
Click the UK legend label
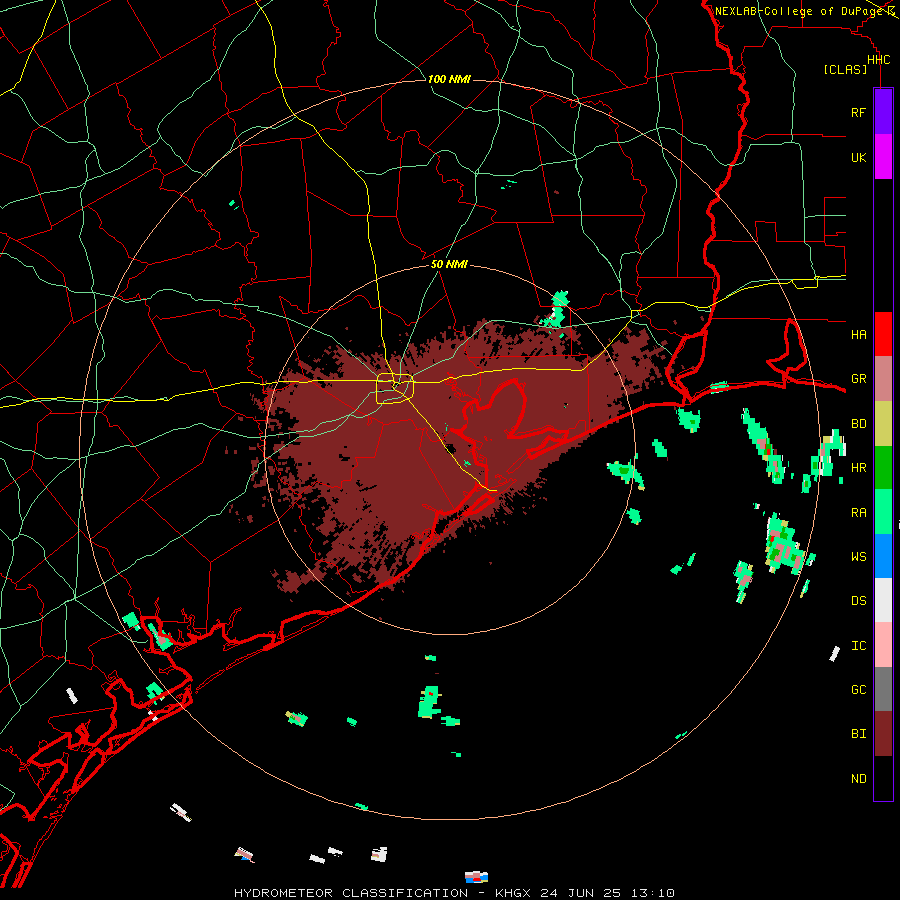858,157
